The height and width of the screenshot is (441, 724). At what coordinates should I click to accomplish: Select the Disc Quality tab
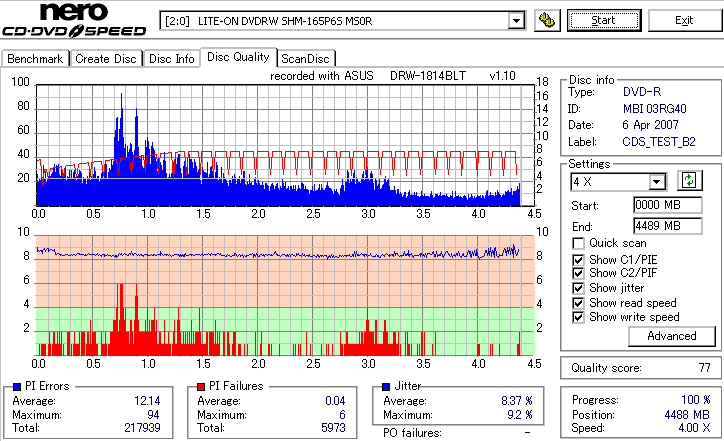[238, 57]
